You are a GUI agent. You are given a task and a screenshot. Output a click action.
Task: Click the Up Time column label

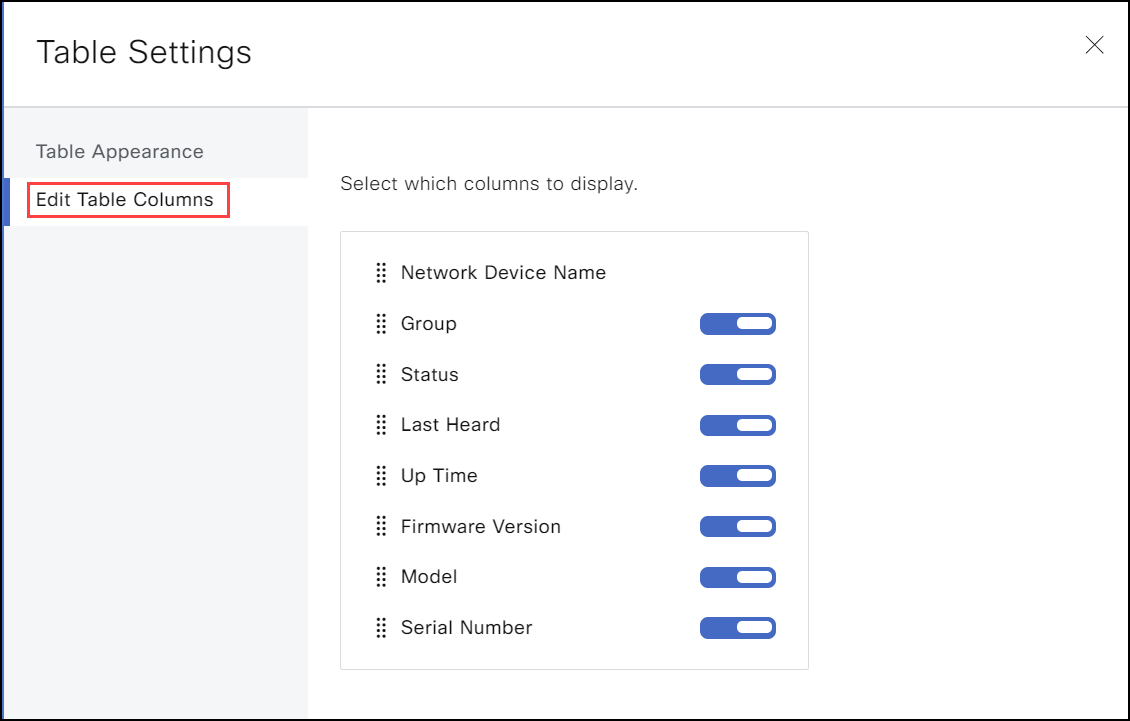click(x=439, y=476)
